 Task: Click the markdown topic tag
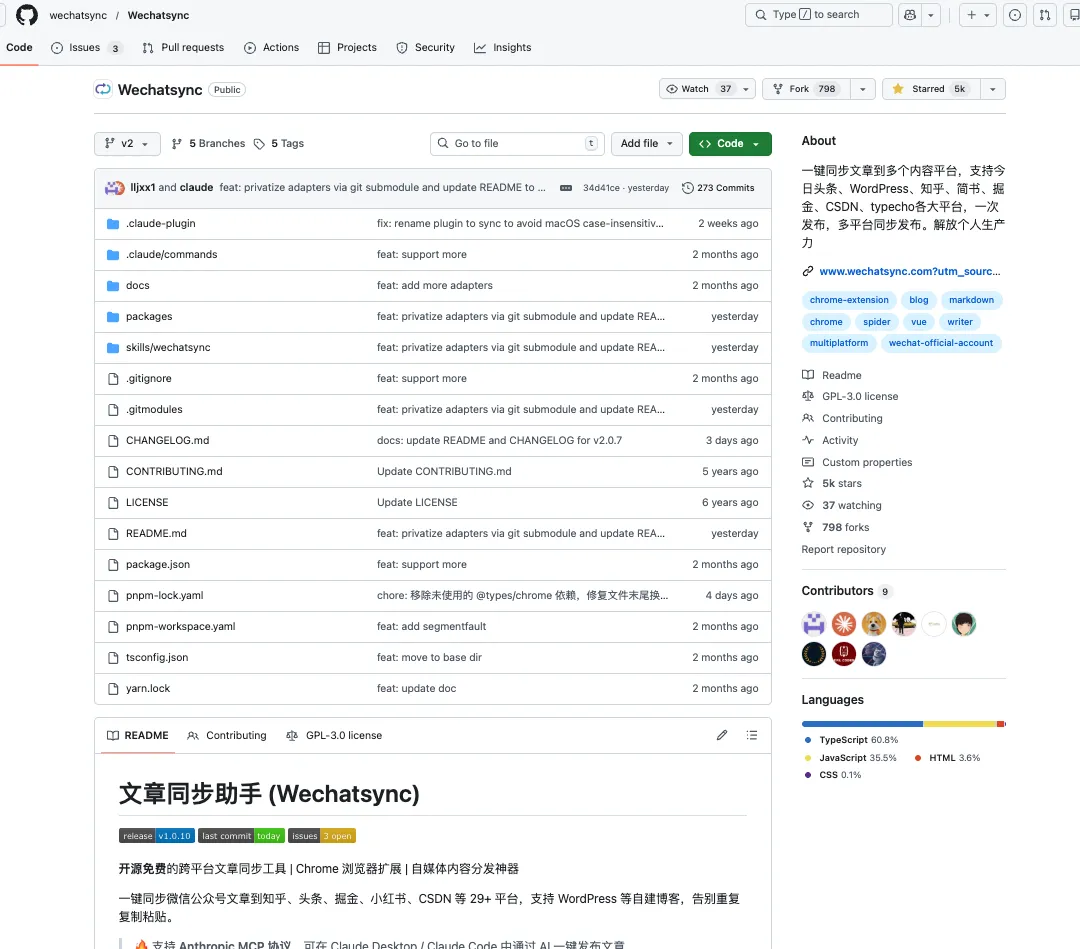(971, 300)
